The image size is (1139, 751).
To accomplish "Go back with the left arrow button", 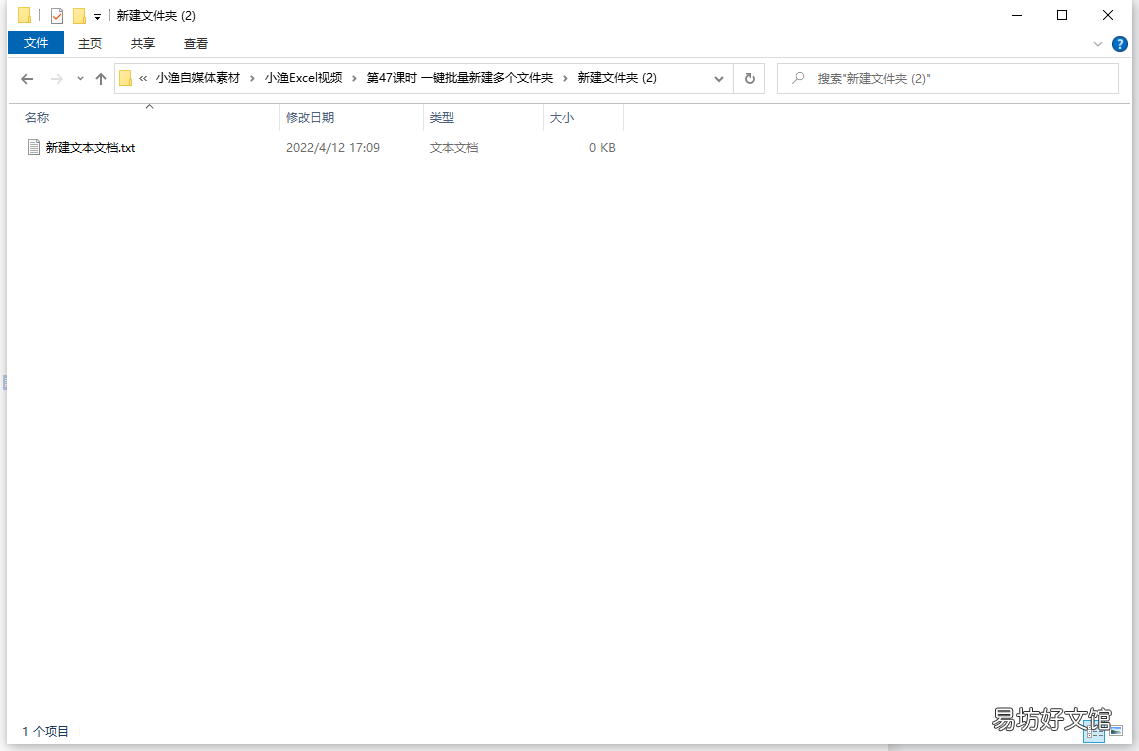I will (28, 78).
